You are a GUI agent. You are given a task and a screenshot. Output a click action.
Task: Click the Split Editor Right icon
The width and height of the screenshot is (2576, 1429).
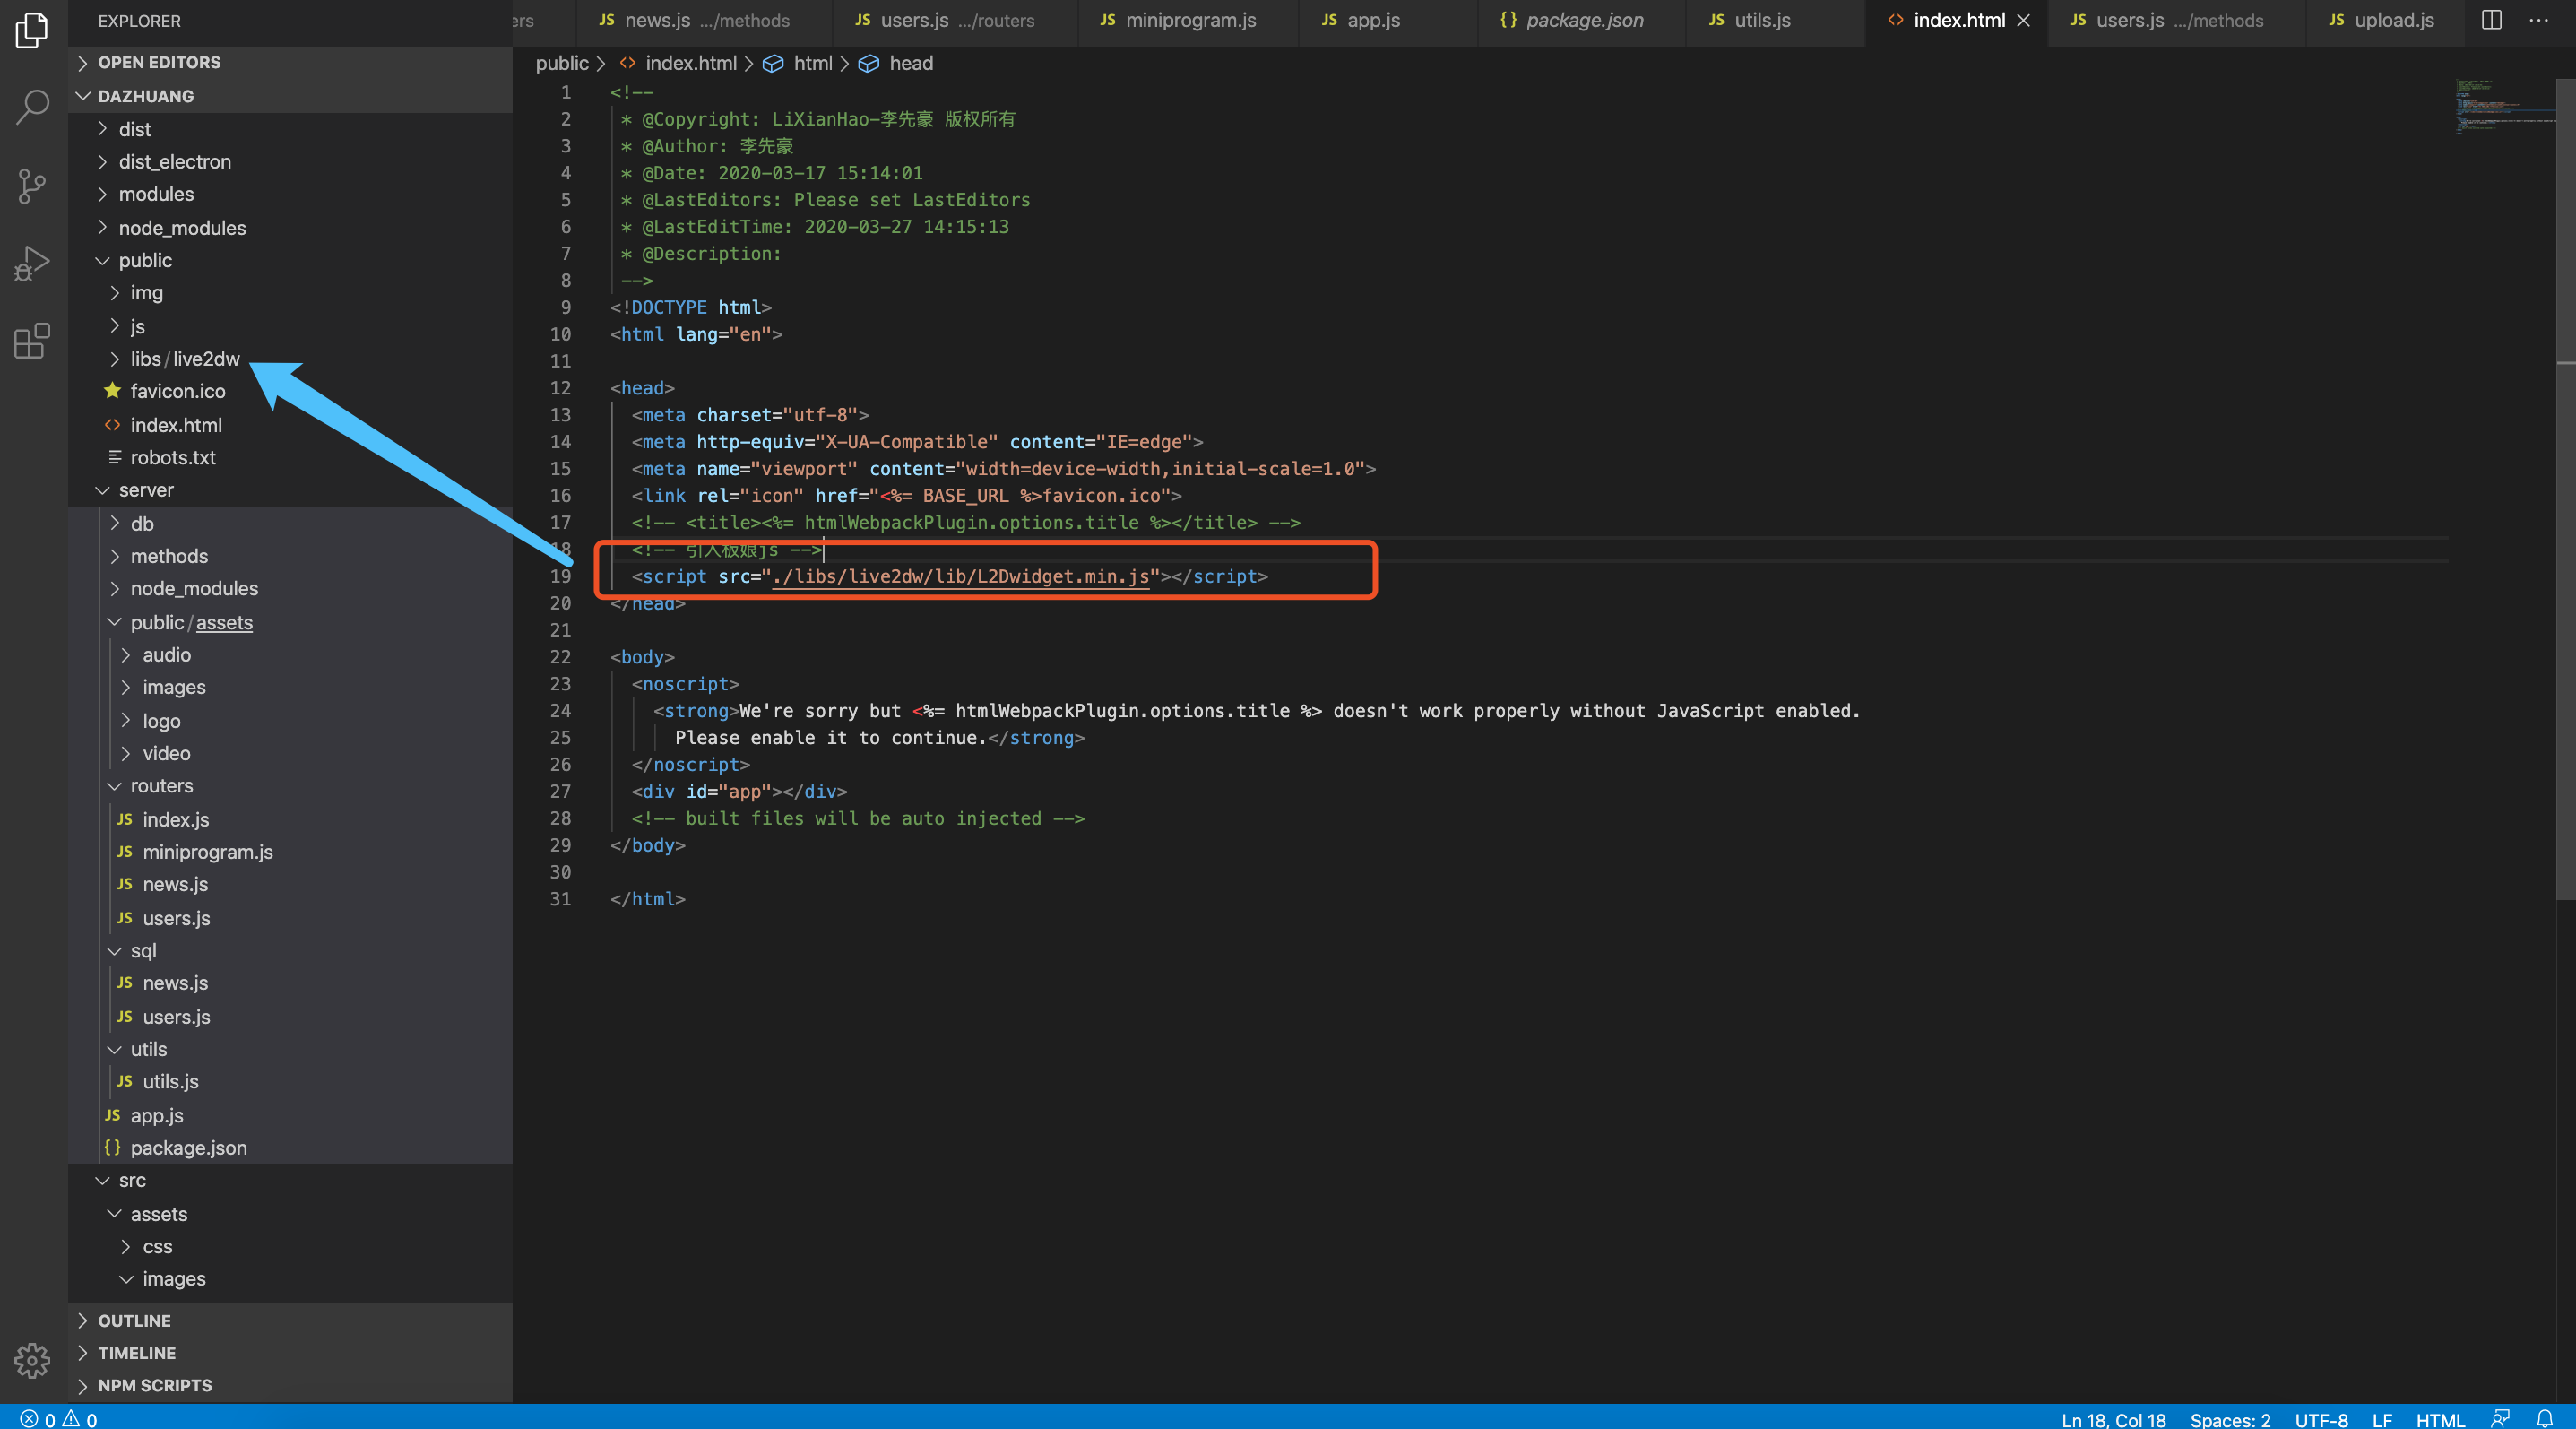[x=2491, y=20]
